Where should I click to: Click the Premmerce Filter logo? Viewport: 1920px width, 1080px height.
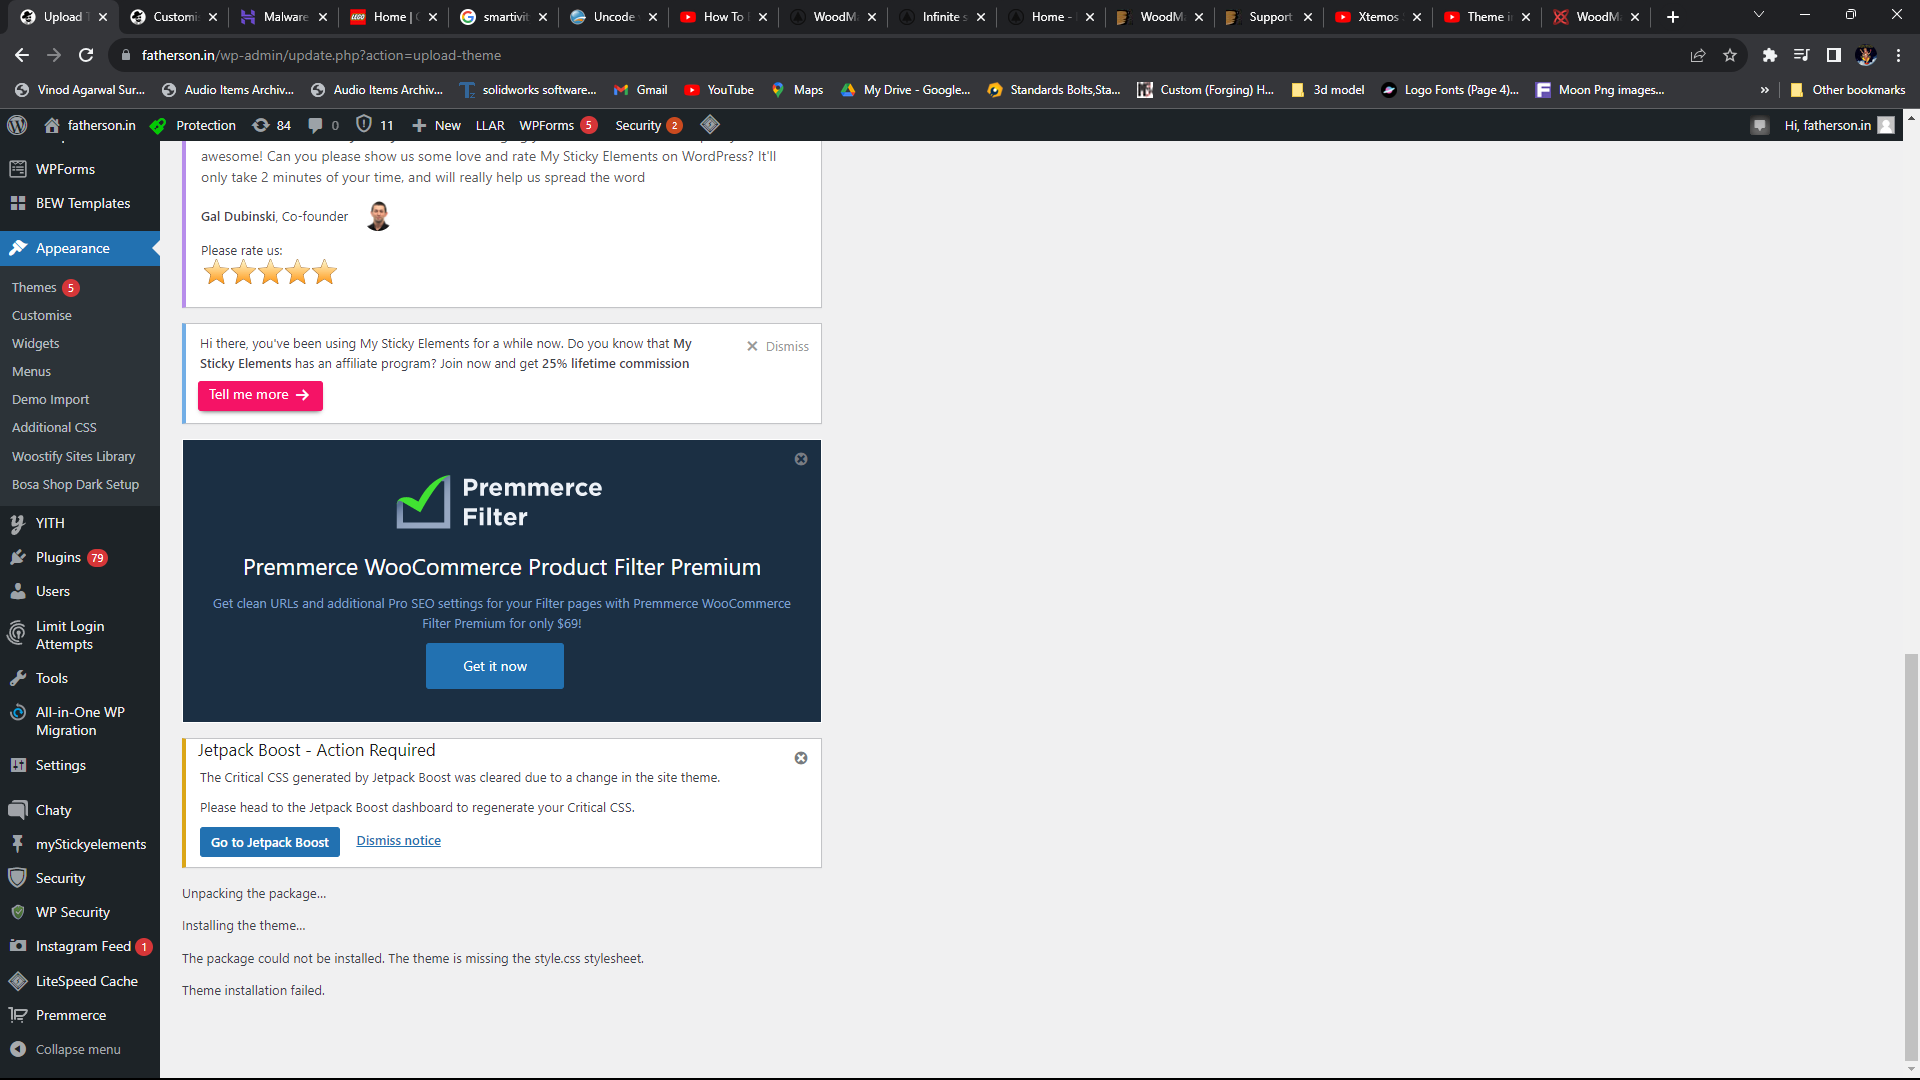[499, 502]
